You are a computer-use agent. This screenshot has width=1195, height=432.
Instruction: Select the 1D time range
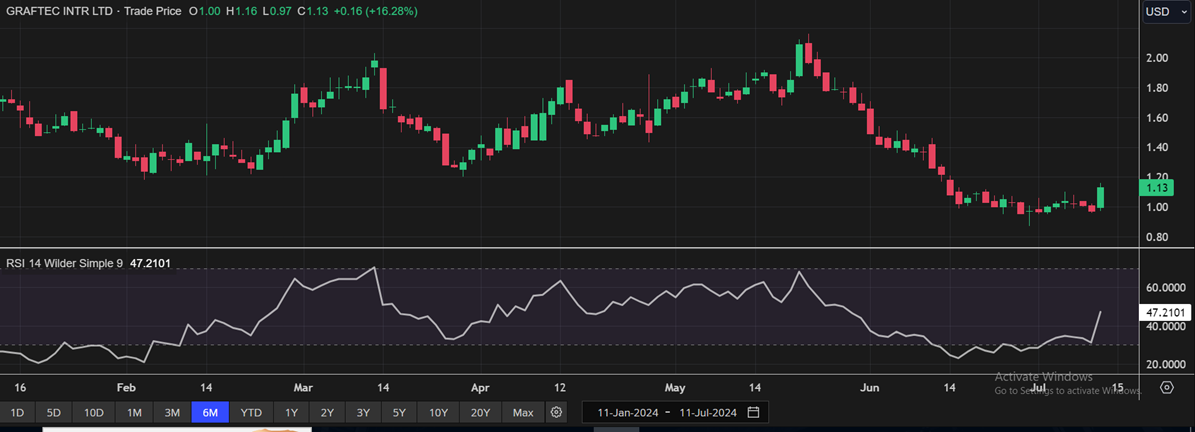point(17,412)
